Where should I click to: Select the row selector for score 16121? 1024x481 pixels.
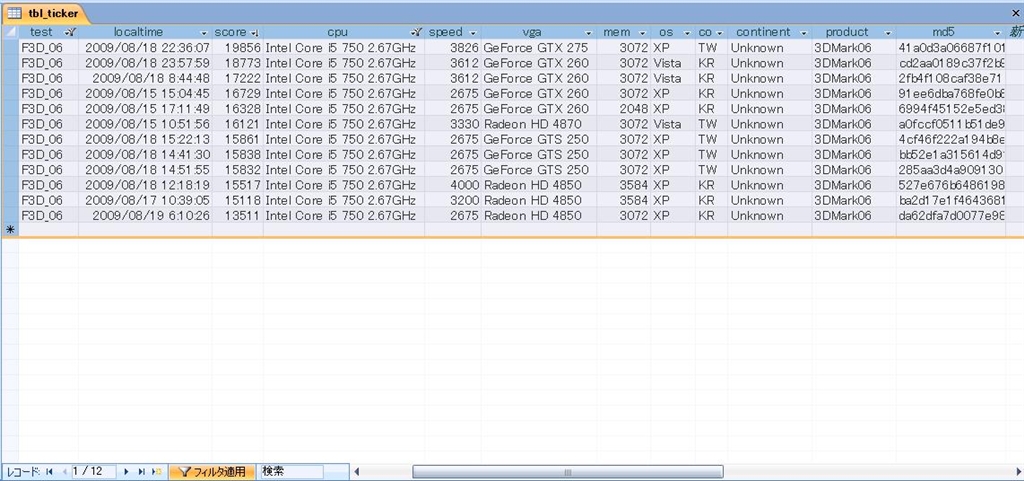[10, 124]
